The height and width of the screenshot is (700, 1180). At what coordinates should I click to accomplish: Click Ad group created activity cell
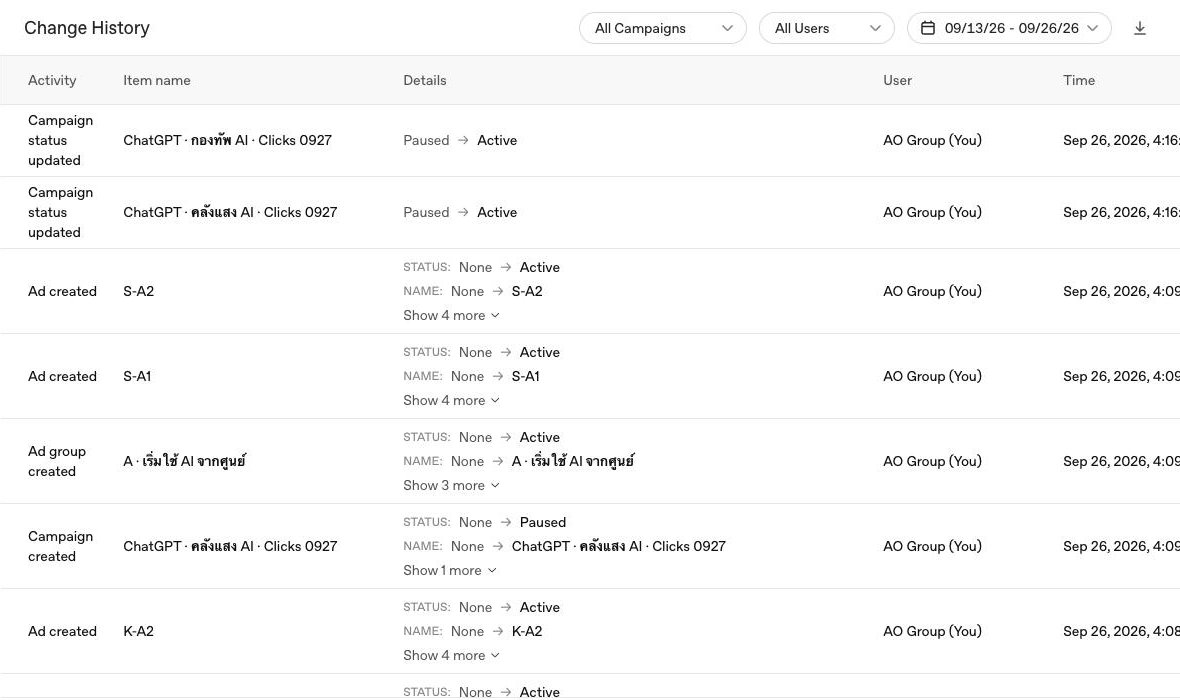coord(57,461)
